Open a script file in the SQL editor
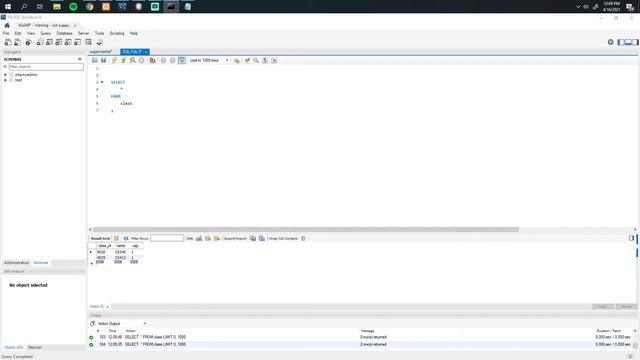 point(95,60)
